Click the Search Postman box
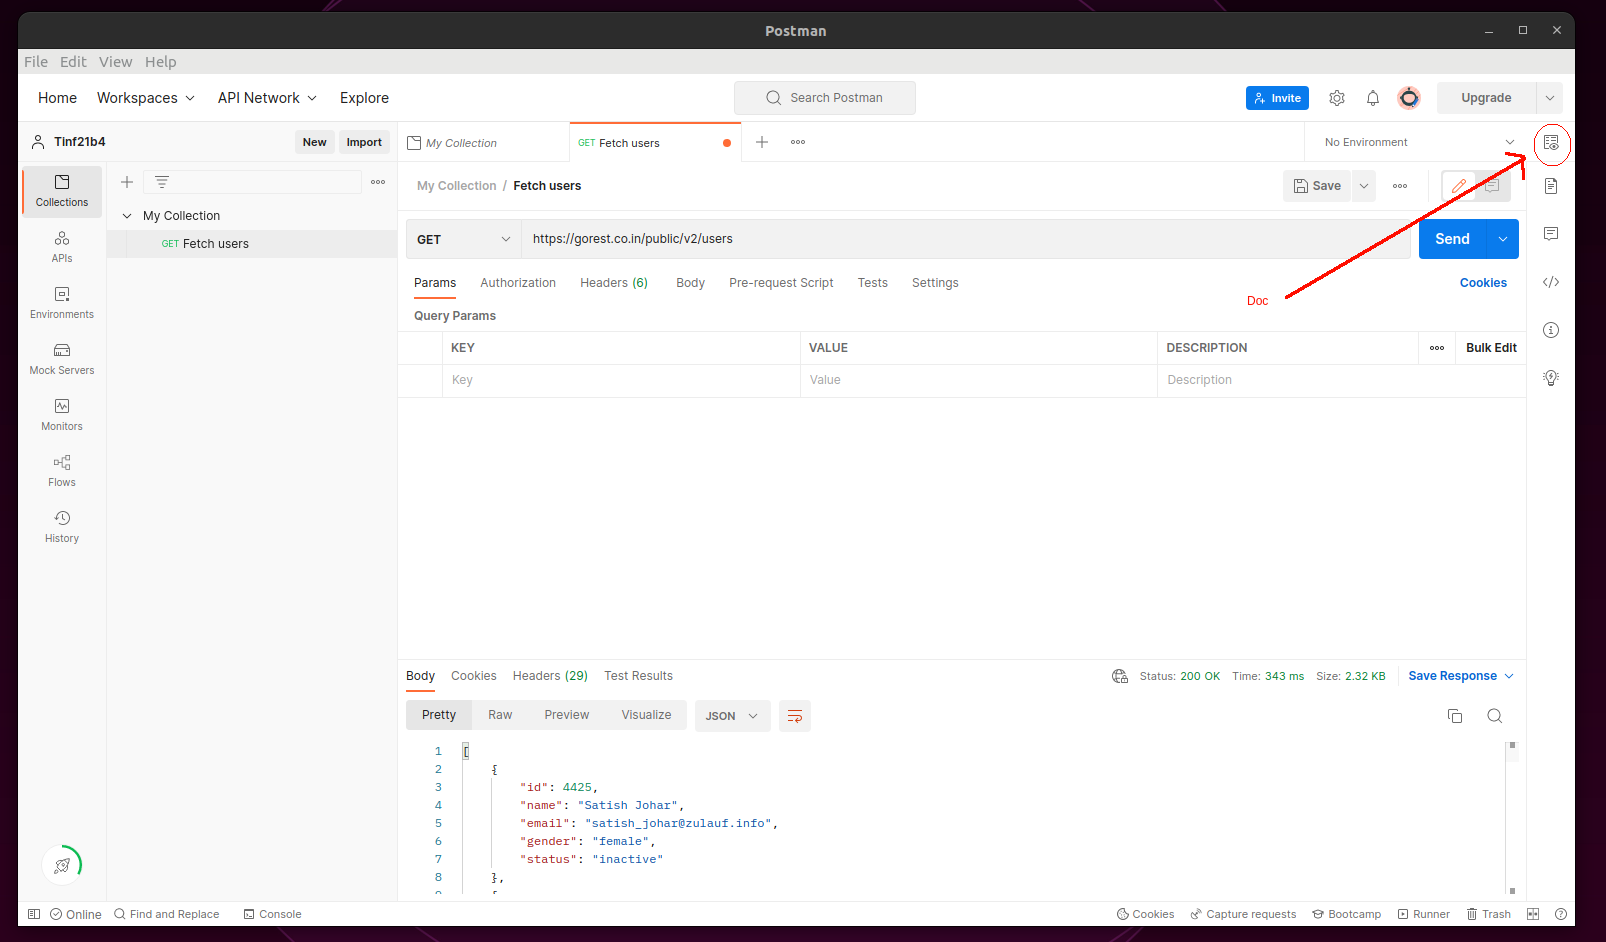The width and height of the screenshot is (1606, 942). pos(825,98)
